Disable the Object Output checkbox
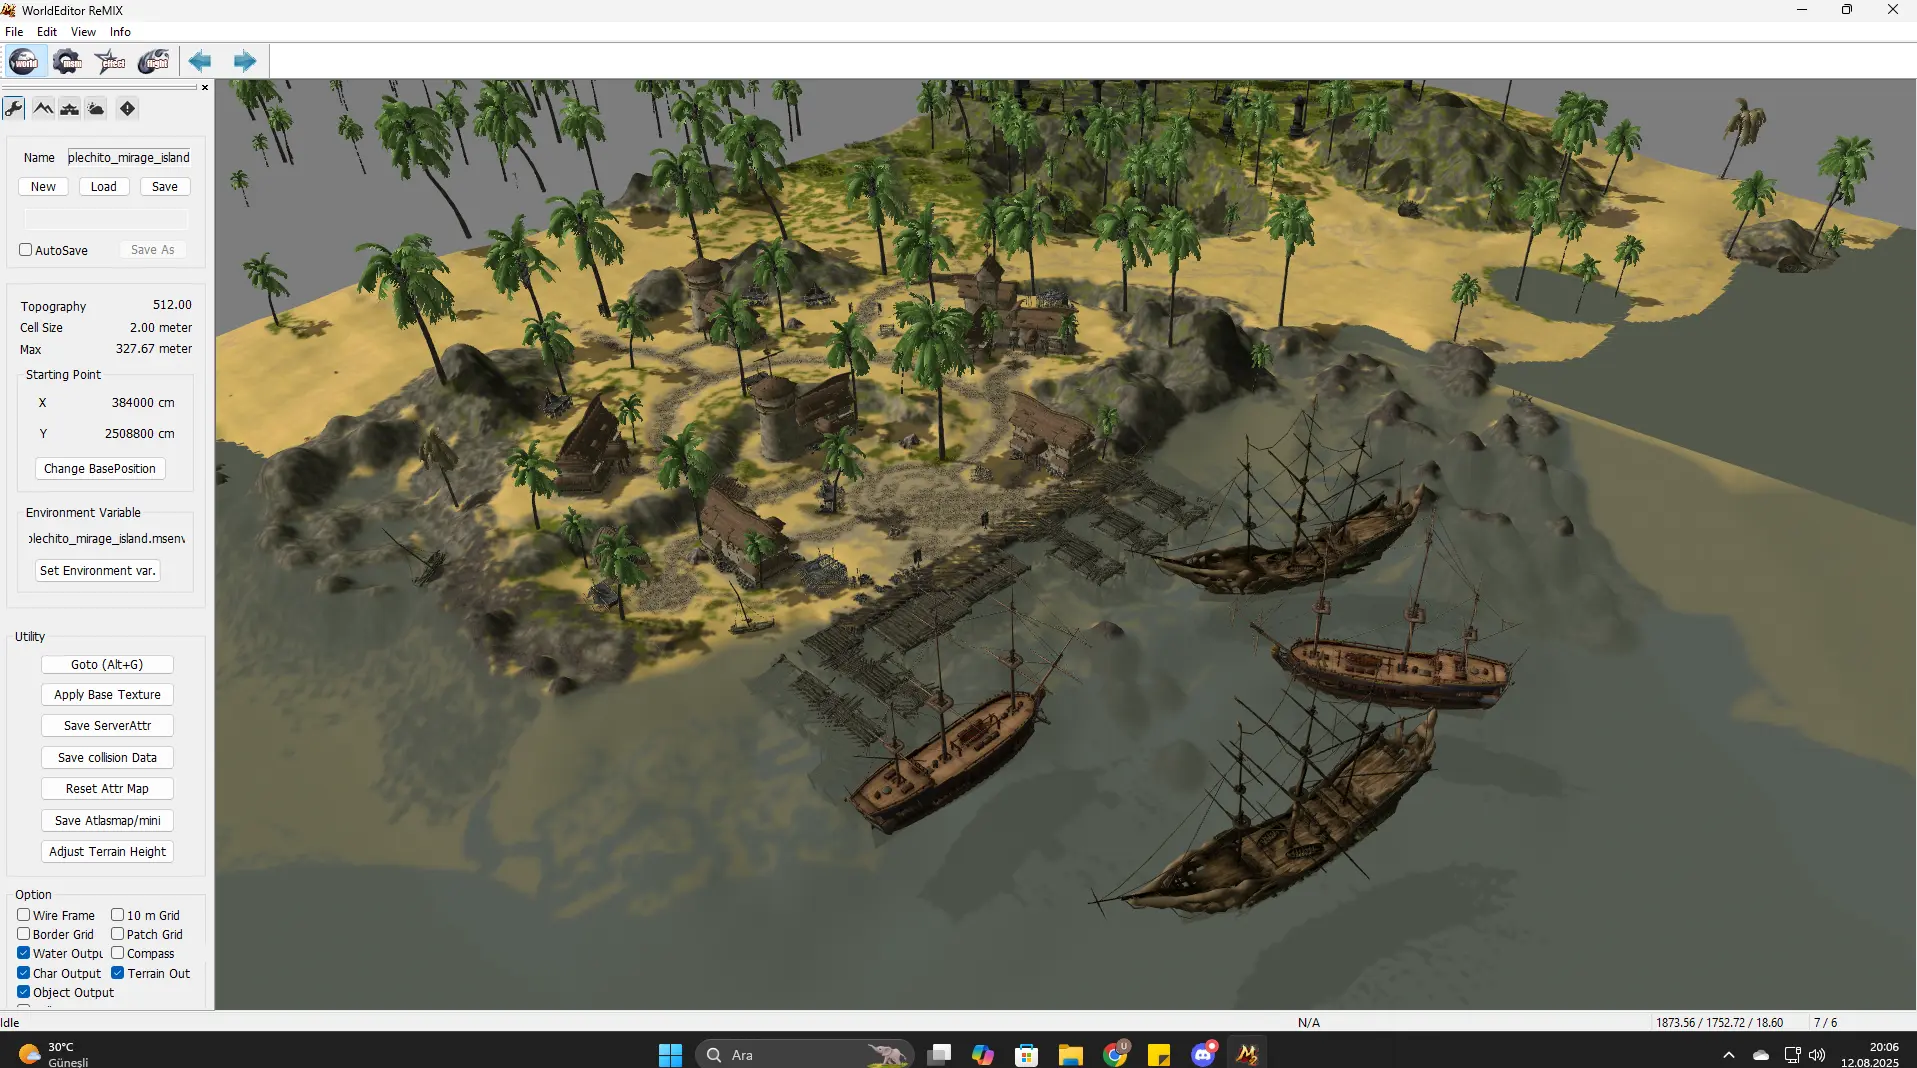1917x1068 pixels. tap(23, 992)
